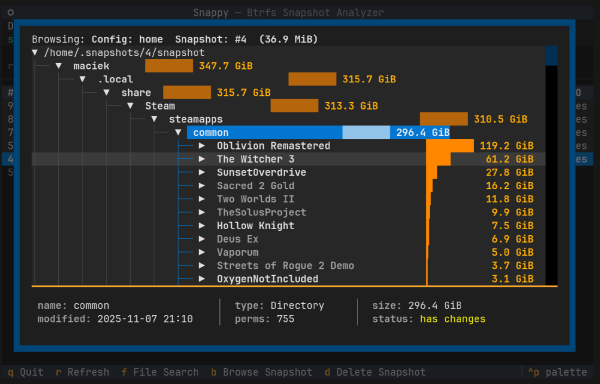Select the Hollow Knight entry
This screenshot has width=600, height=384.
click(x=256, y=226)
